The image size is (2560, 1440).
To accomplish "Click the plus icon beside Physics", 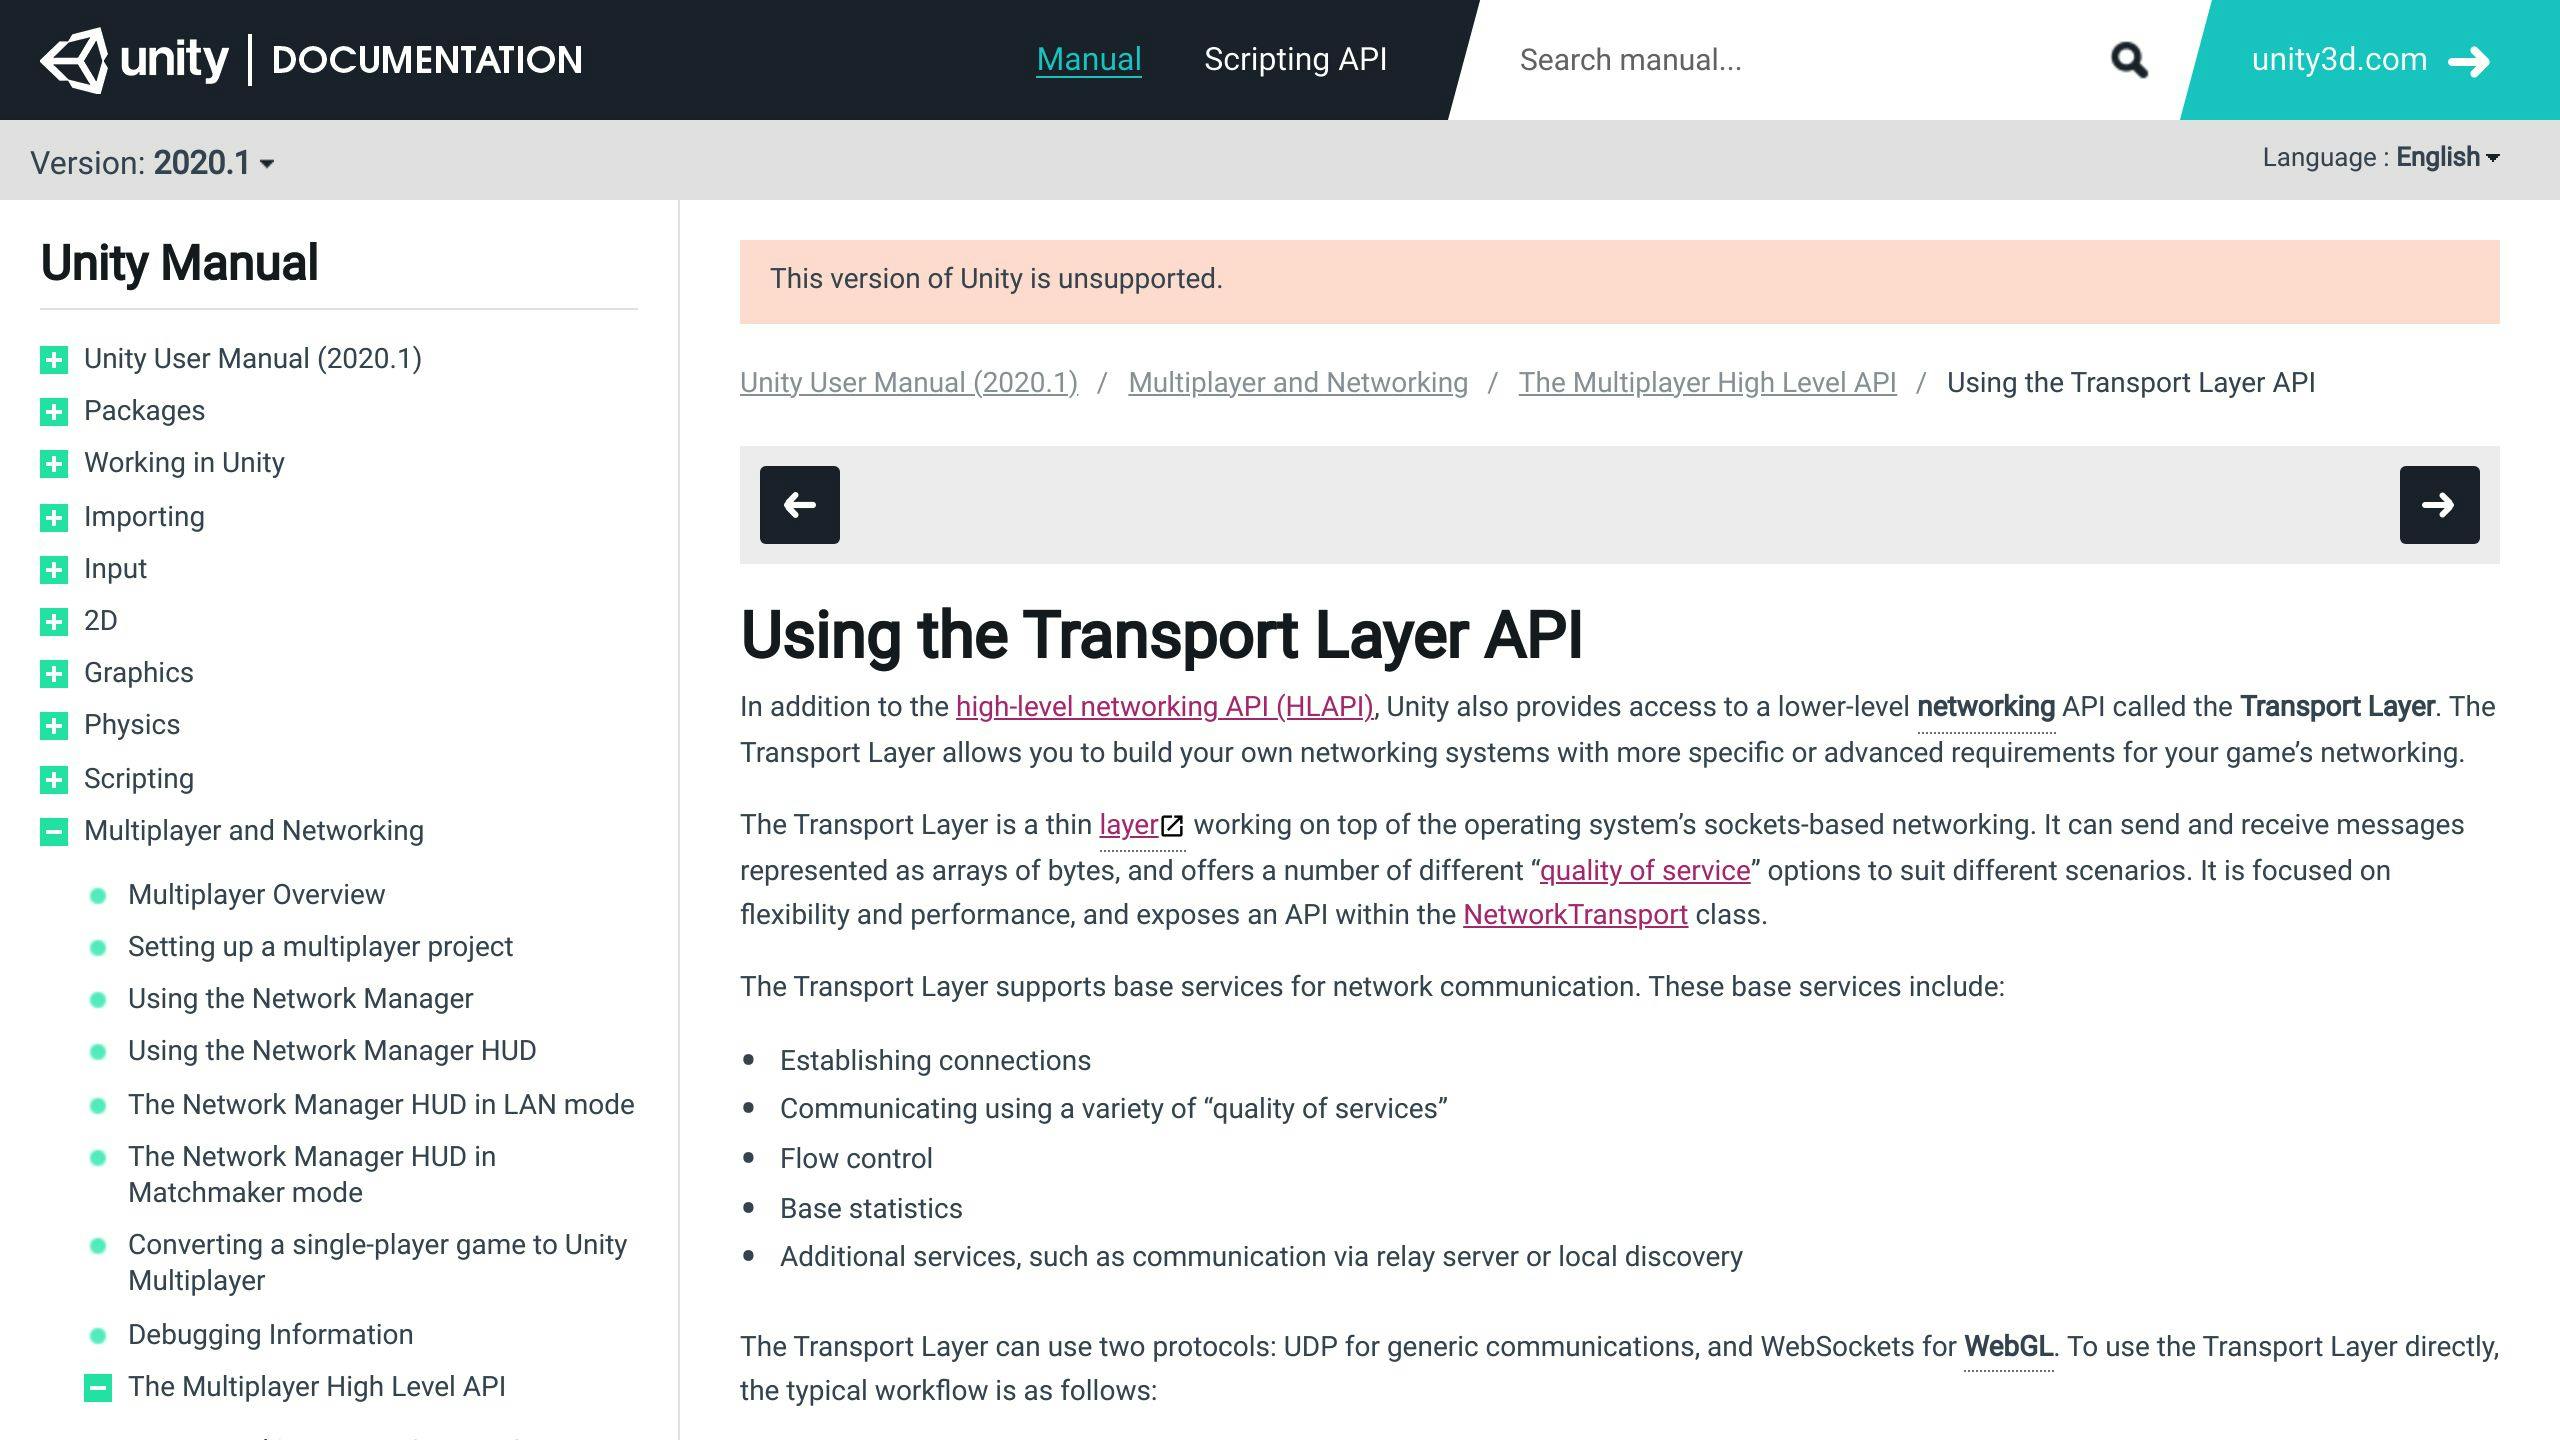I will click(x=52, y=726).
